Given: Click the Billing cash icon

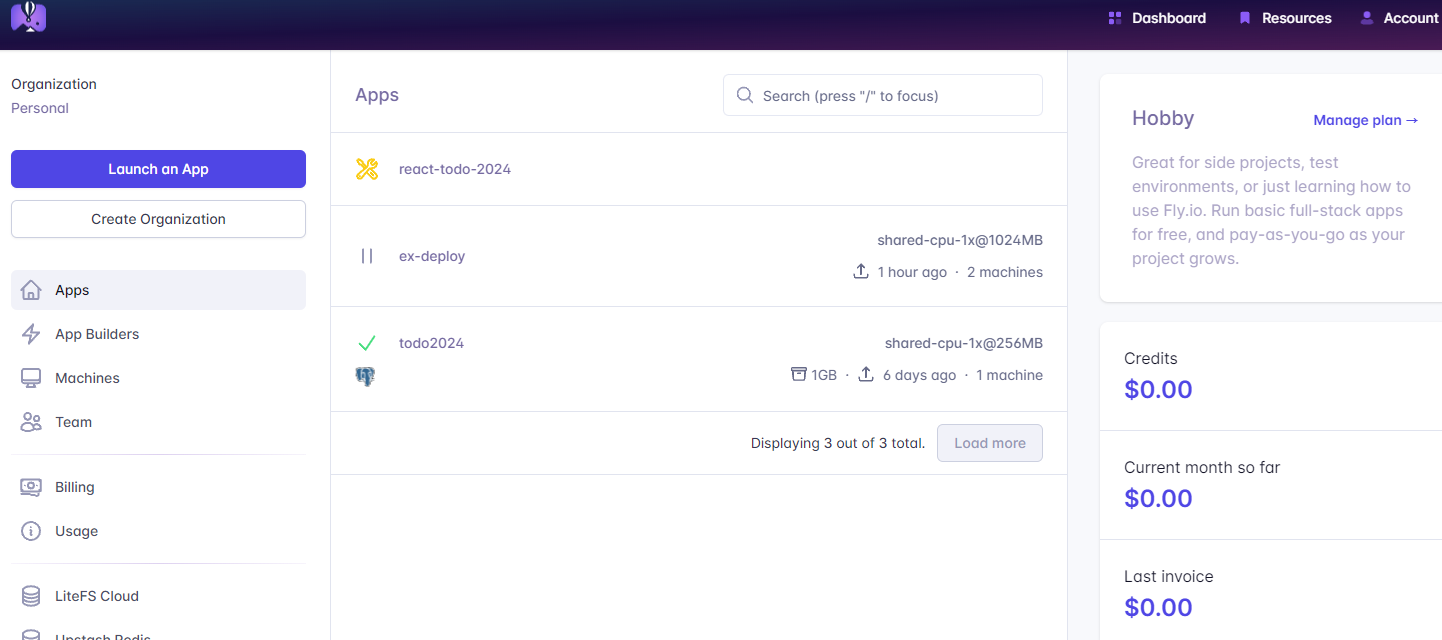Looking at the screenshot, I should click(x=31, y=487).
